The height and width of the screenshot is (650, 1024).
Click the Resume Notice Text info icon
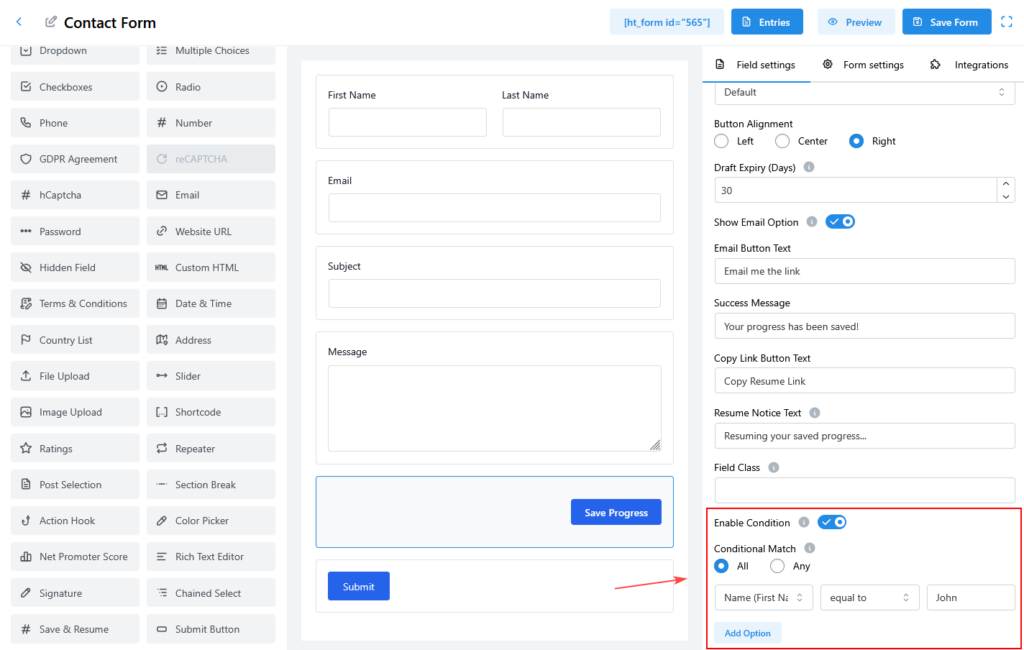point(815,413)
